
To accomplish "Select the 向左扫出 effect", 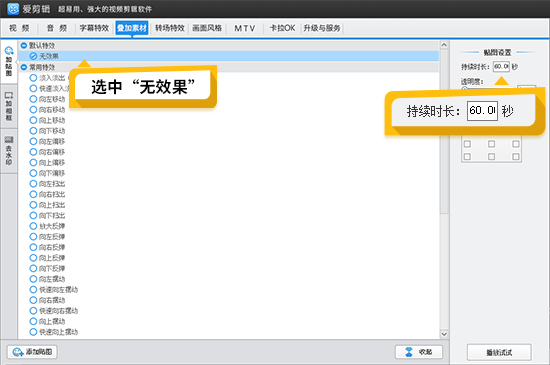I will coord(47,184).
